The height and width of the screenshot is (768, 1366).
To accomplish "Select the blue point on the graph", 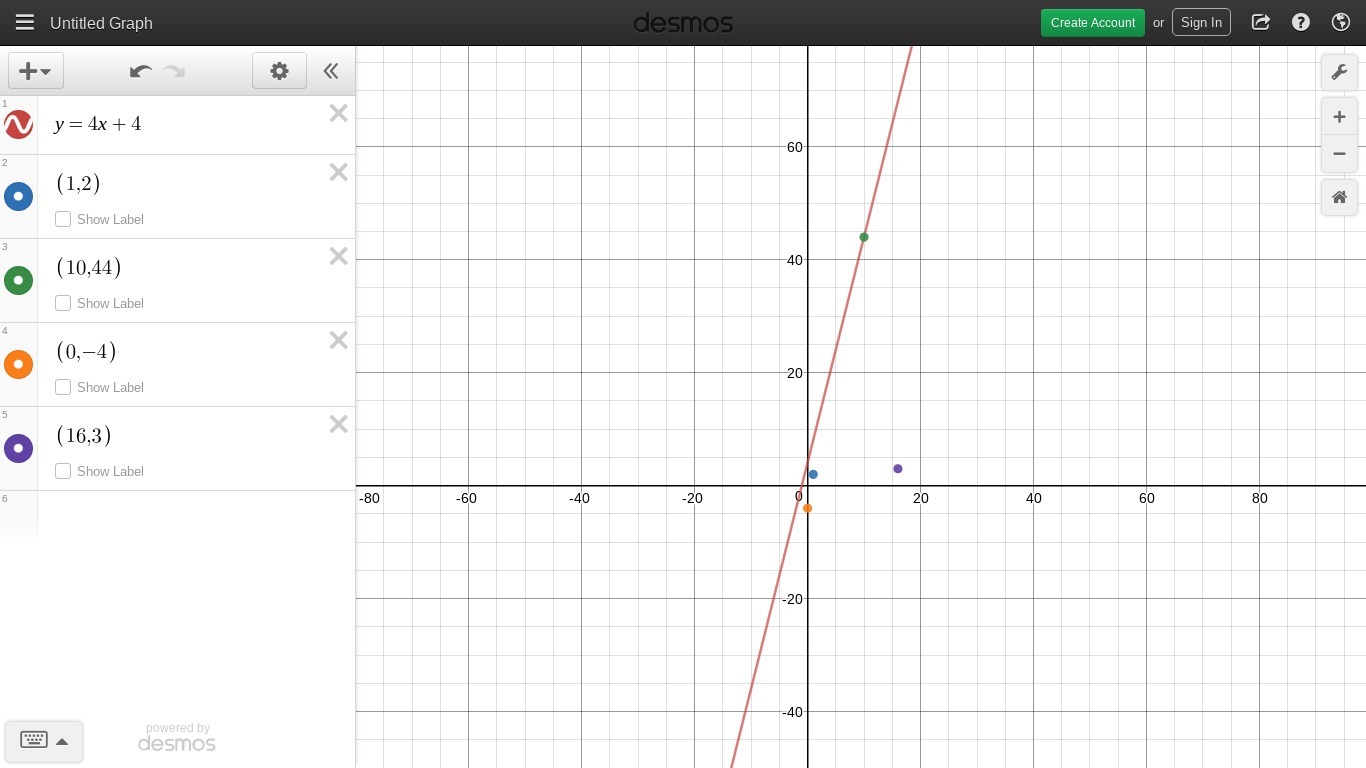I will [x=813, y=474].
